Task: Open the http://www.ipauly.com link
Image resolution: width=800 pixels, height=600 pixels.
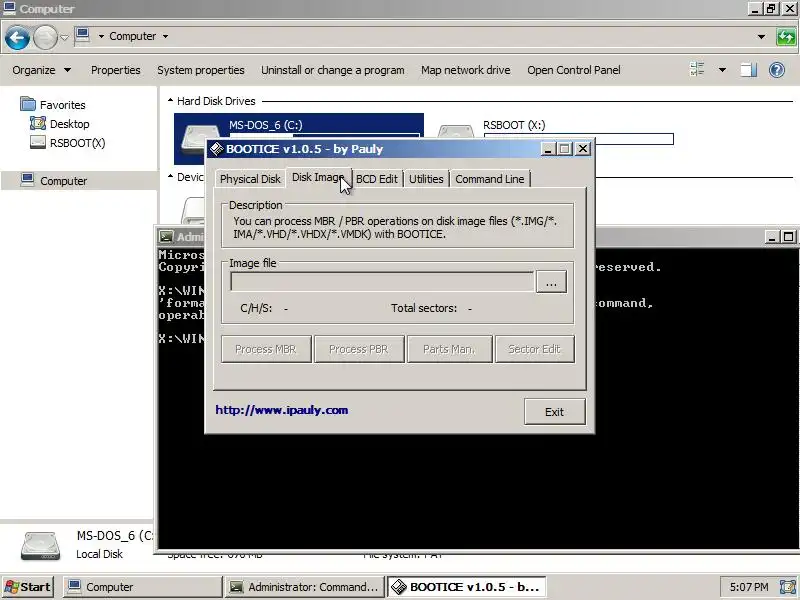Action: point(282,410)
